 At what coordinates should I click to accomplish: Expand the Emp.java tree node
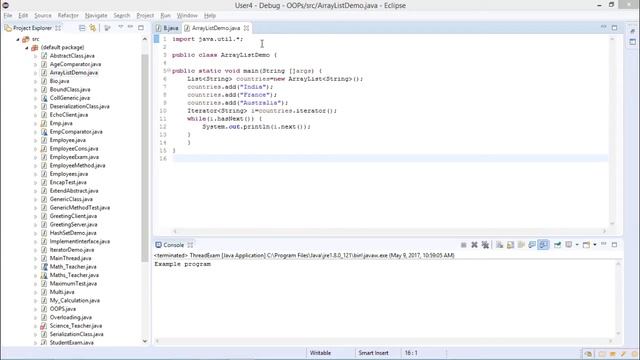pos(36,123)
